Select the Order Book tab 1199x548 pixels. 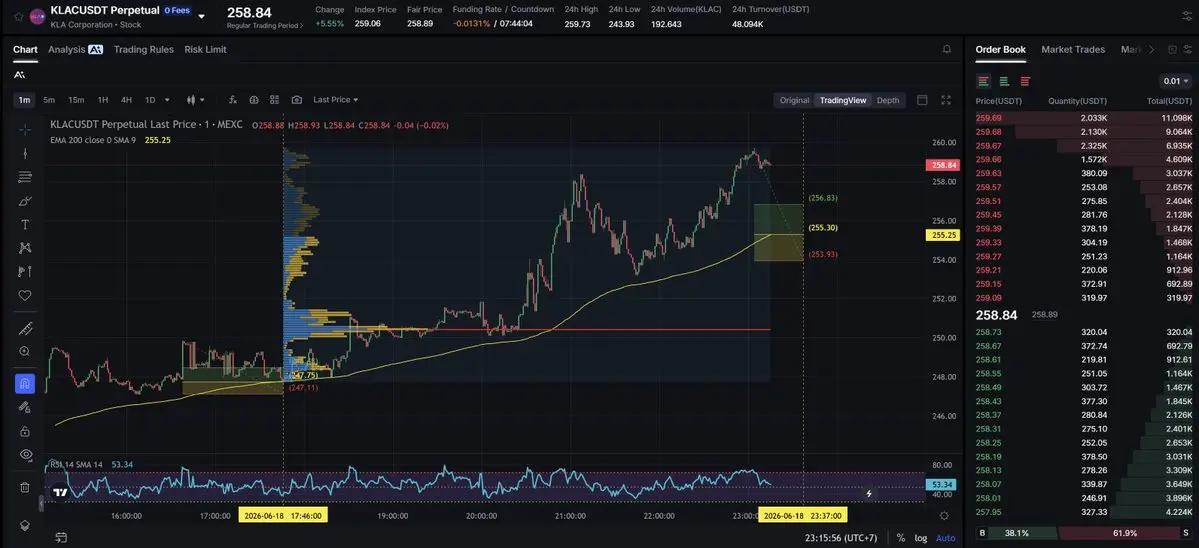pos(1000,50)
